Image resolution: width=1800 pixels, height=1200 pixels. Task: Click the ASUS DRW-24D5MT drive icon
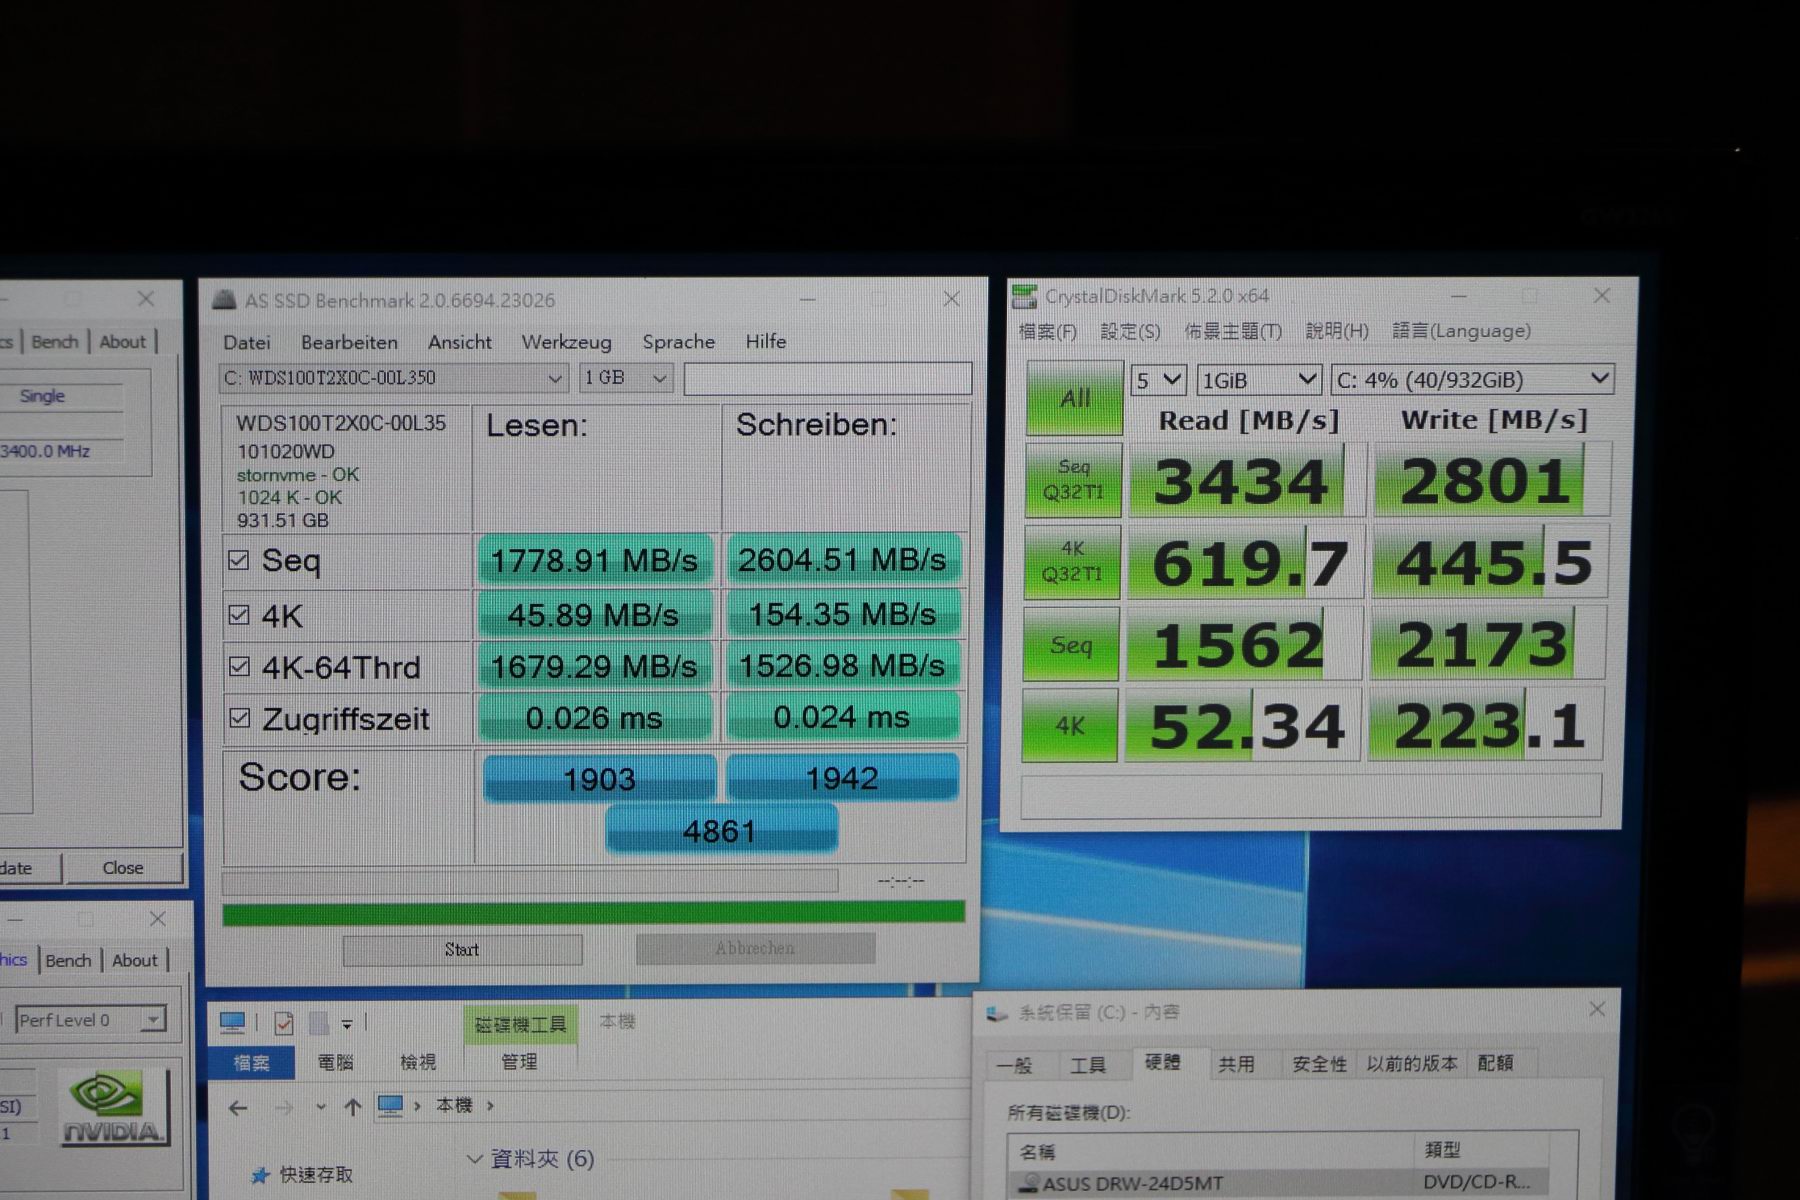pos(1028,1183)
